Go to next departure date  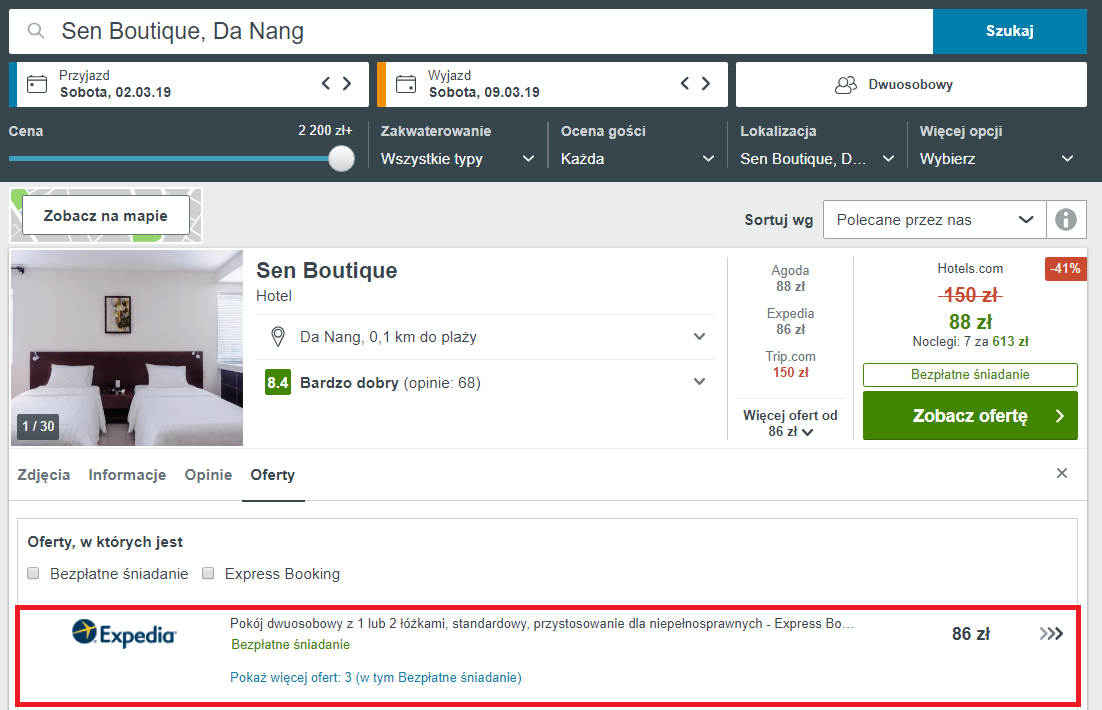[x=706, y=84]
